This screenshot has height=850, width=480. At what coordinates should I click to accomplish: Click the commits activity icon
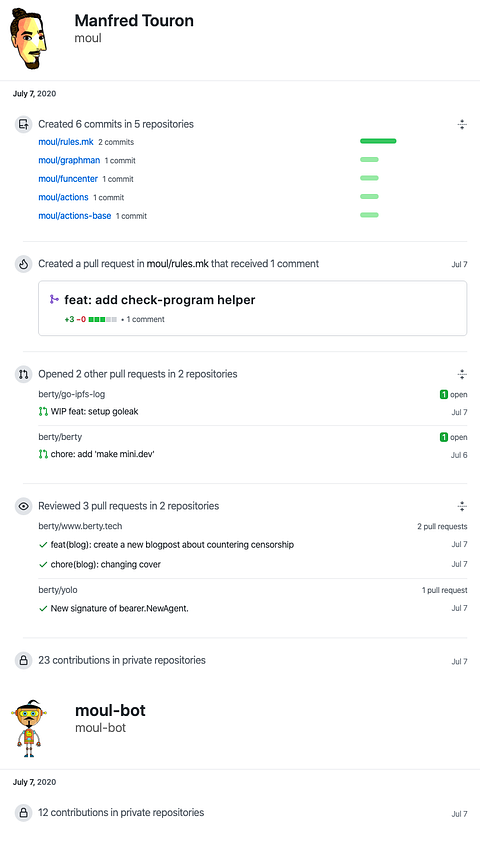click(23, 124)
